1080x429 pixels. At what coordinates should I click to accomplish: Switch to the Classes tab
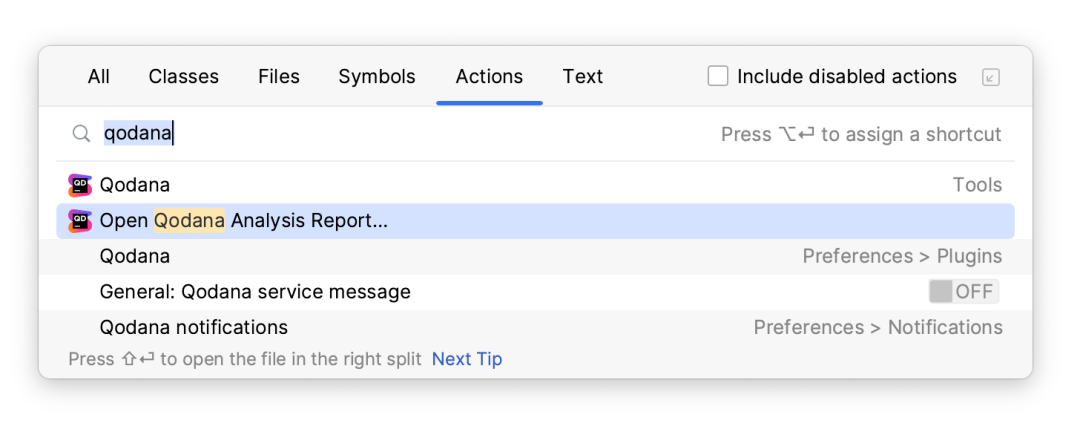tap(184, 76)
